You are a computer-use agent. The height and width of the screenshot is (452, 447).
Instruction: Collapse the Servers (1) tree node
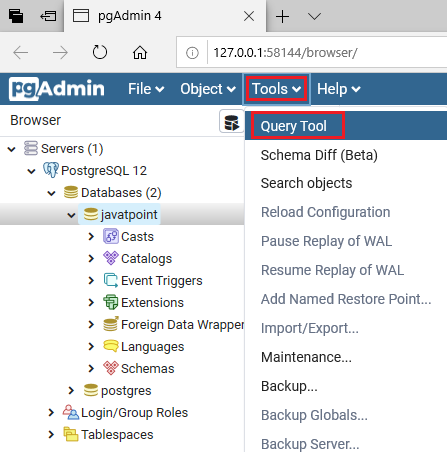coord(12,149)
